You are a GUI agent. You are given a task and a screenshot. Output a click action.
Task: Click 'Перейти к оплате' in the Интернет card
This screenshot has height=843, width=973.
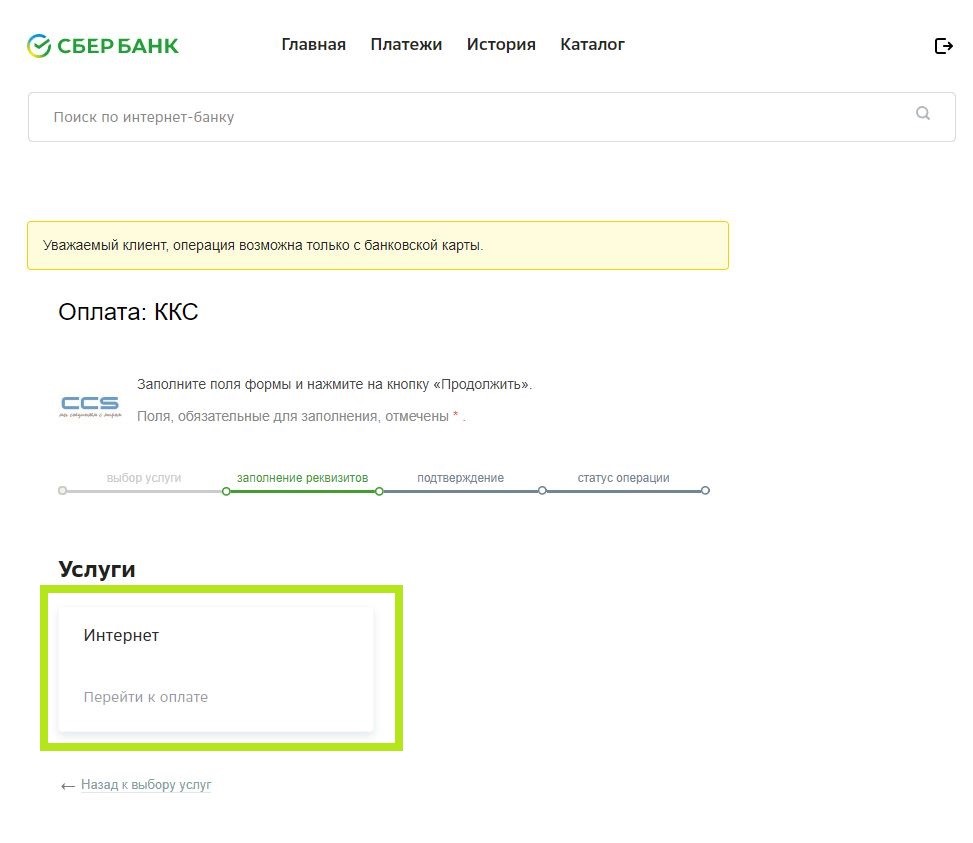click(146, 697)
